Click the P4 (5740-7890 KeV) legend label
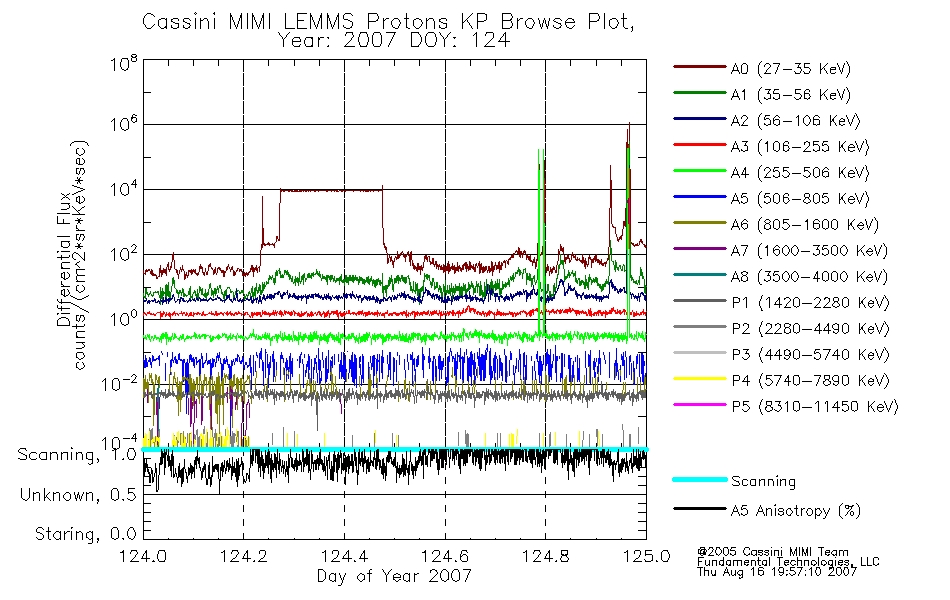 pyautogui.click(x=810, y=381)
